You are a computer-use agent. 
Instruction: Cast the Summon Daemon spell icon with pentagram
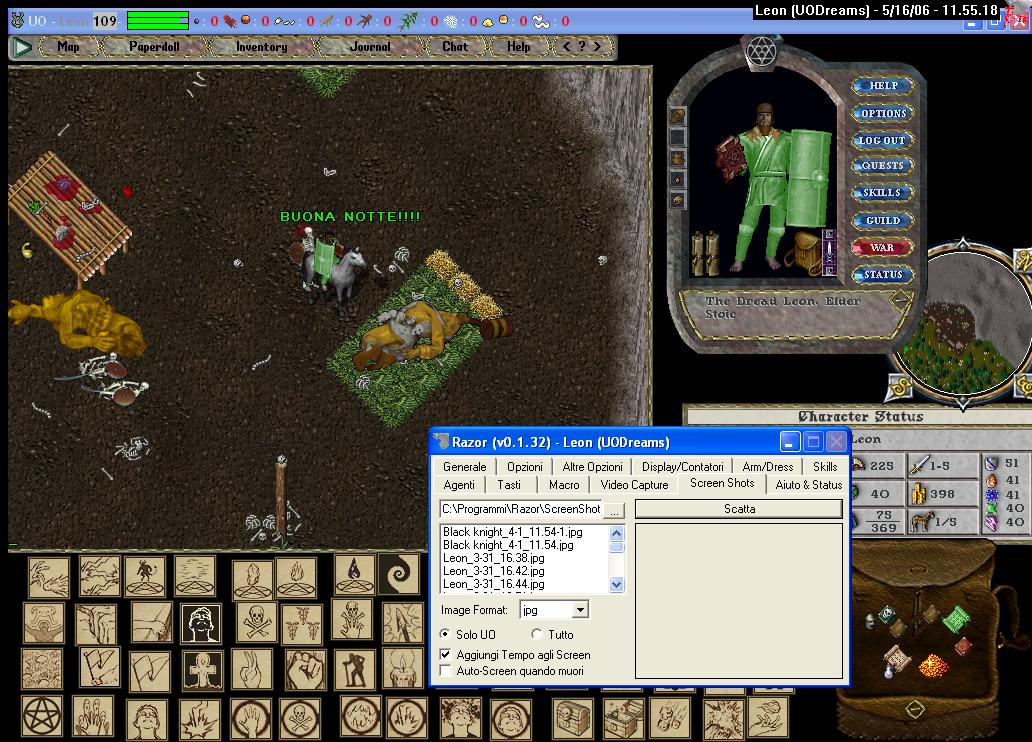coord(145,576)
